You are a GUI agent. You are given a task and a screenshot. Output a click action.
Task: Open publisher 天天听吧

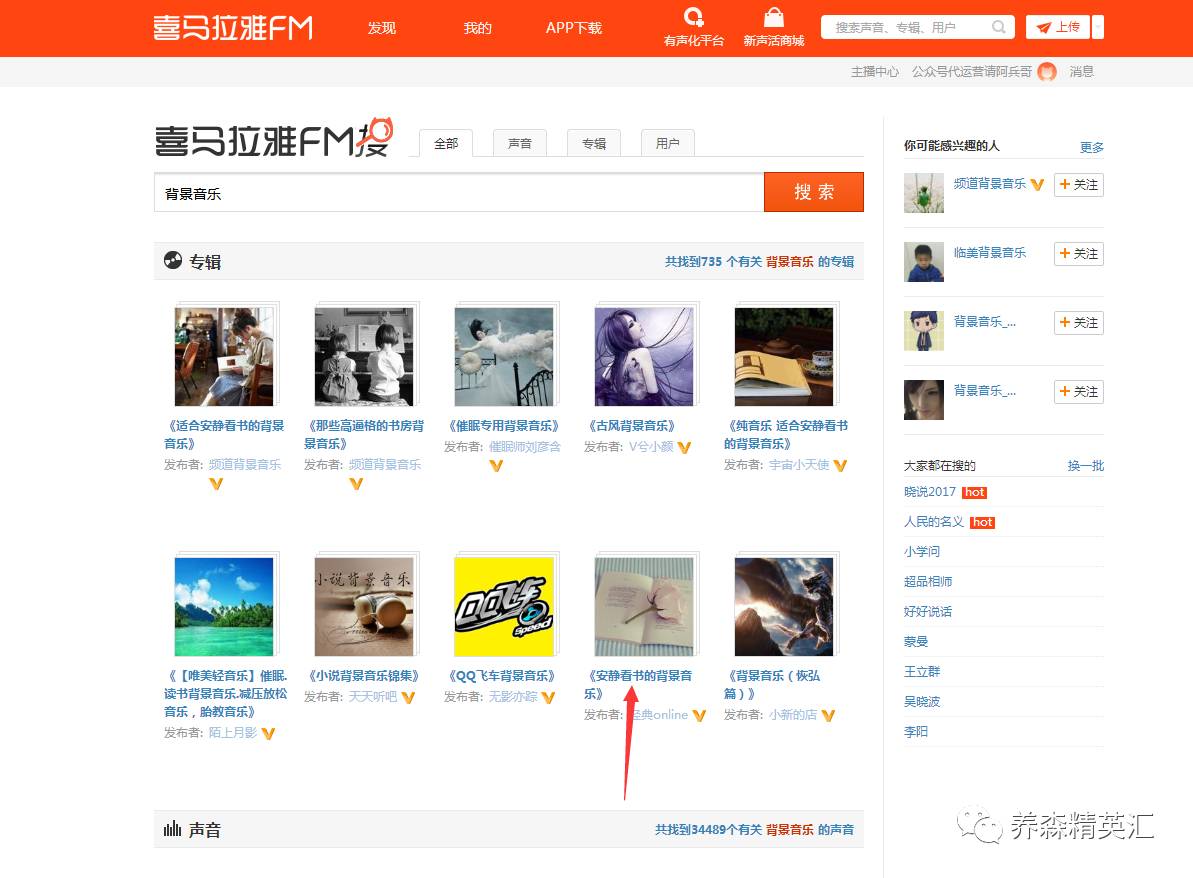click(373, 697)
